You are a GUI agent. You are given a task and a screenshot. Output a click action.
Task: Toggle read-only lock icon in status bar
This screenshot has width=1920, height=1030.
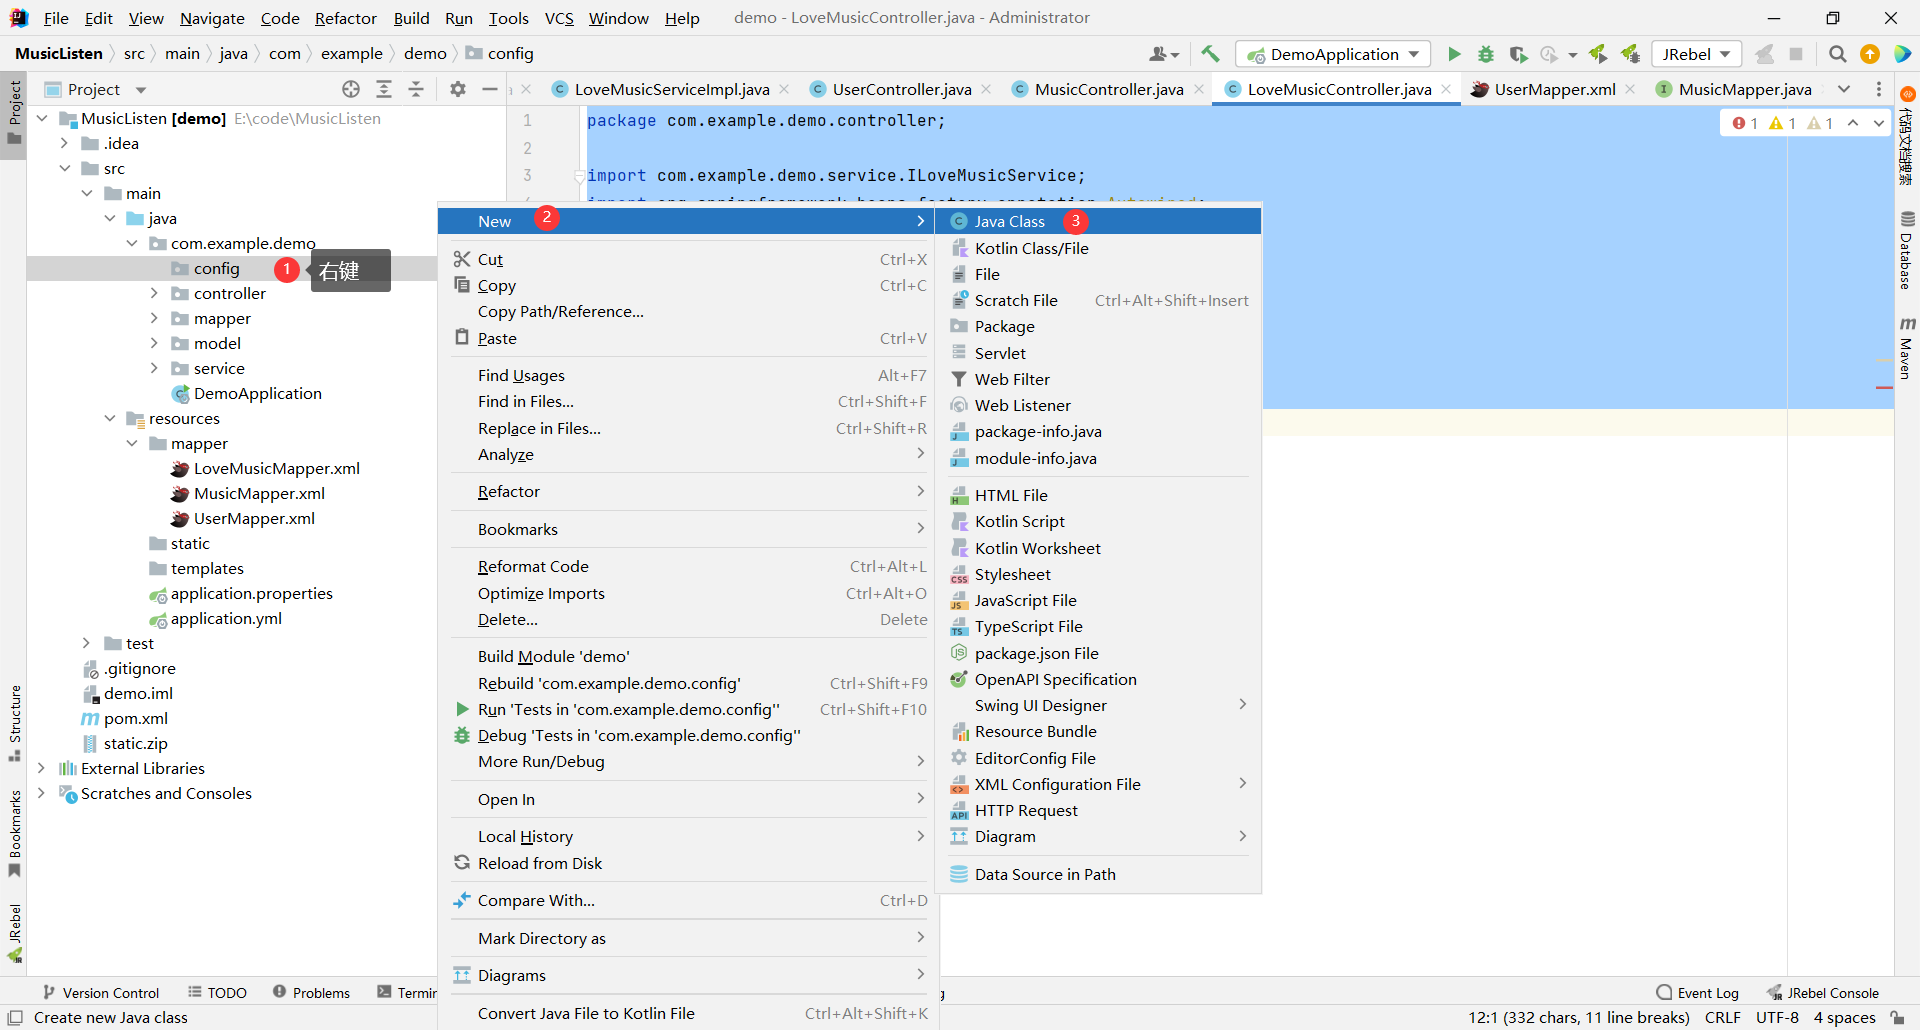[1897, 1017]
